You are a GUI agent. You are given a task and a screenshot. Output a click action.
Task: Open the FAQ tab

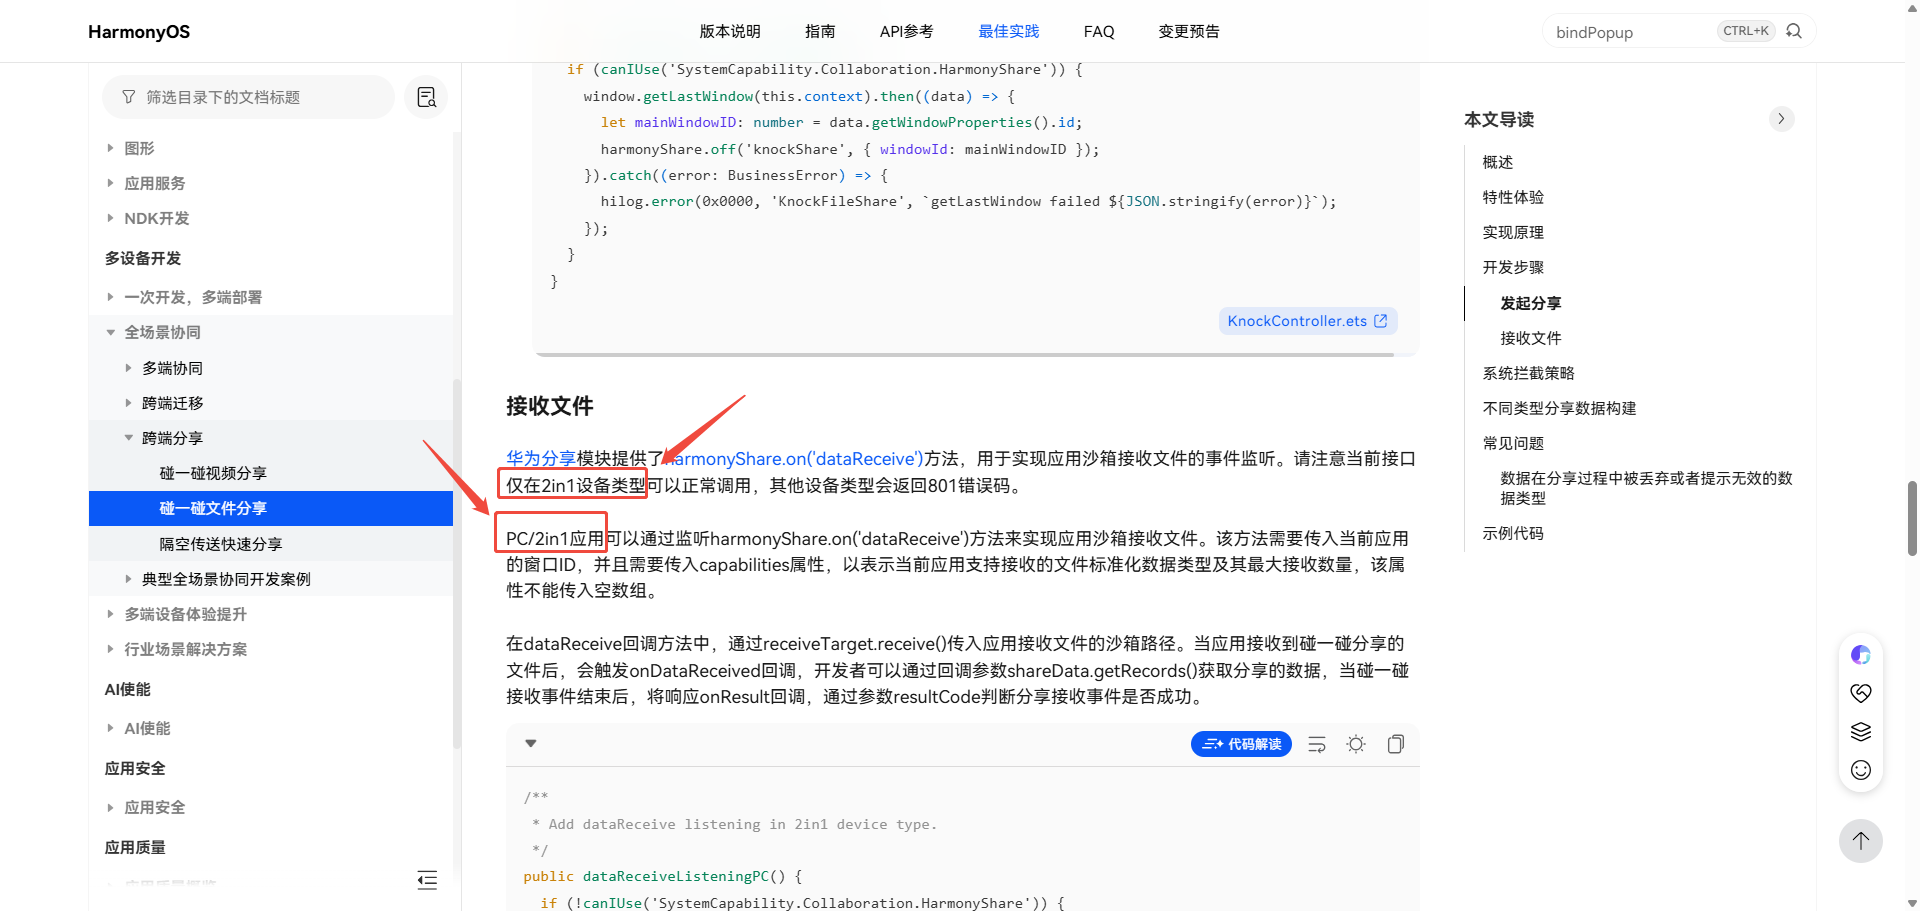coord(1099,32)
